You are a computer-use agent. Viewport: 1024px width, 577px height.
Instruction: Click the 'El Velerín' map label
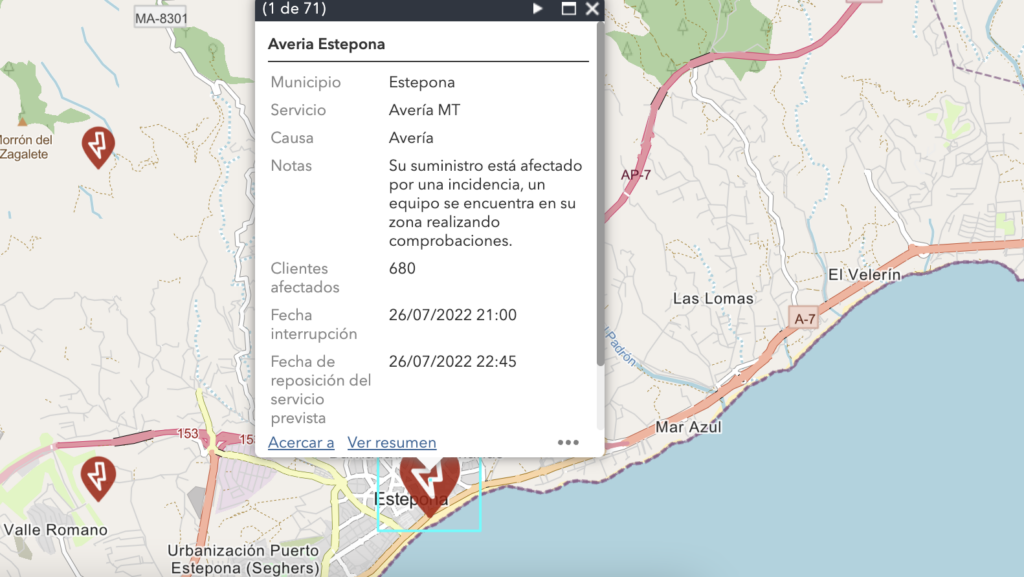865,275
